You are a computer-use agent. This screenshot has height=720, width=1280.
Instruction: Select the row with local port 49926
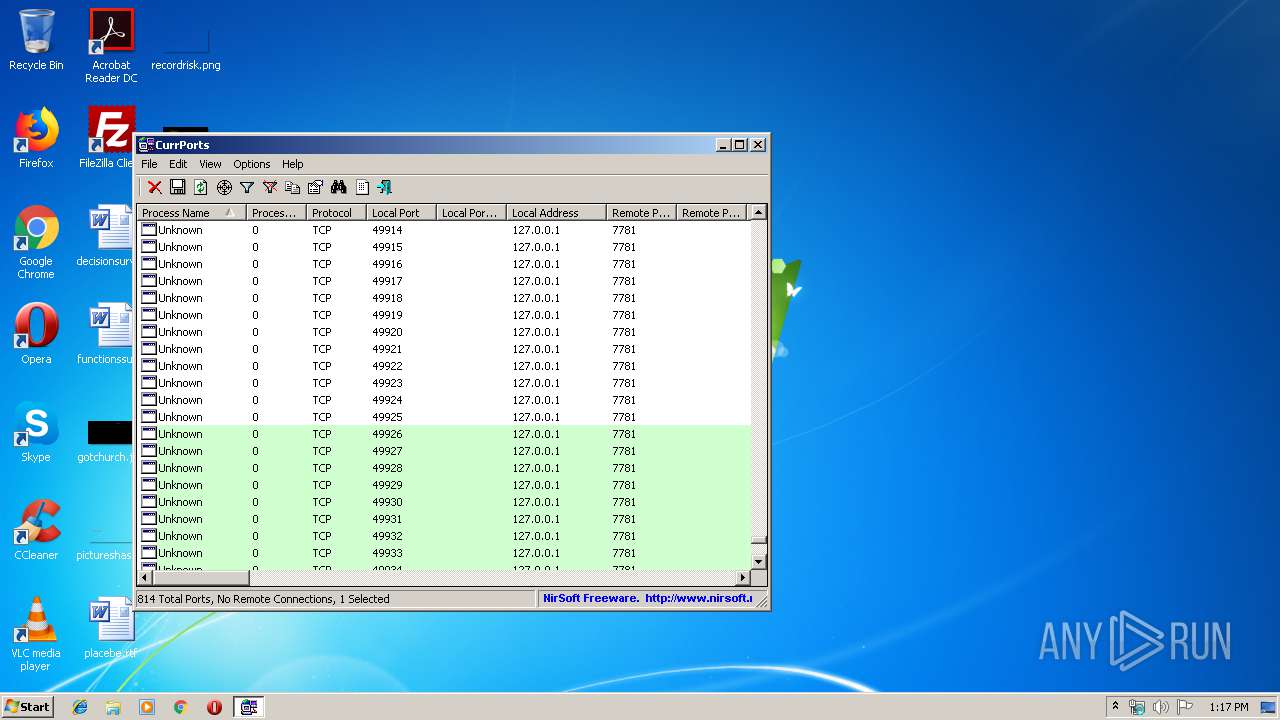pyautogui.click(x=444, y=434)
